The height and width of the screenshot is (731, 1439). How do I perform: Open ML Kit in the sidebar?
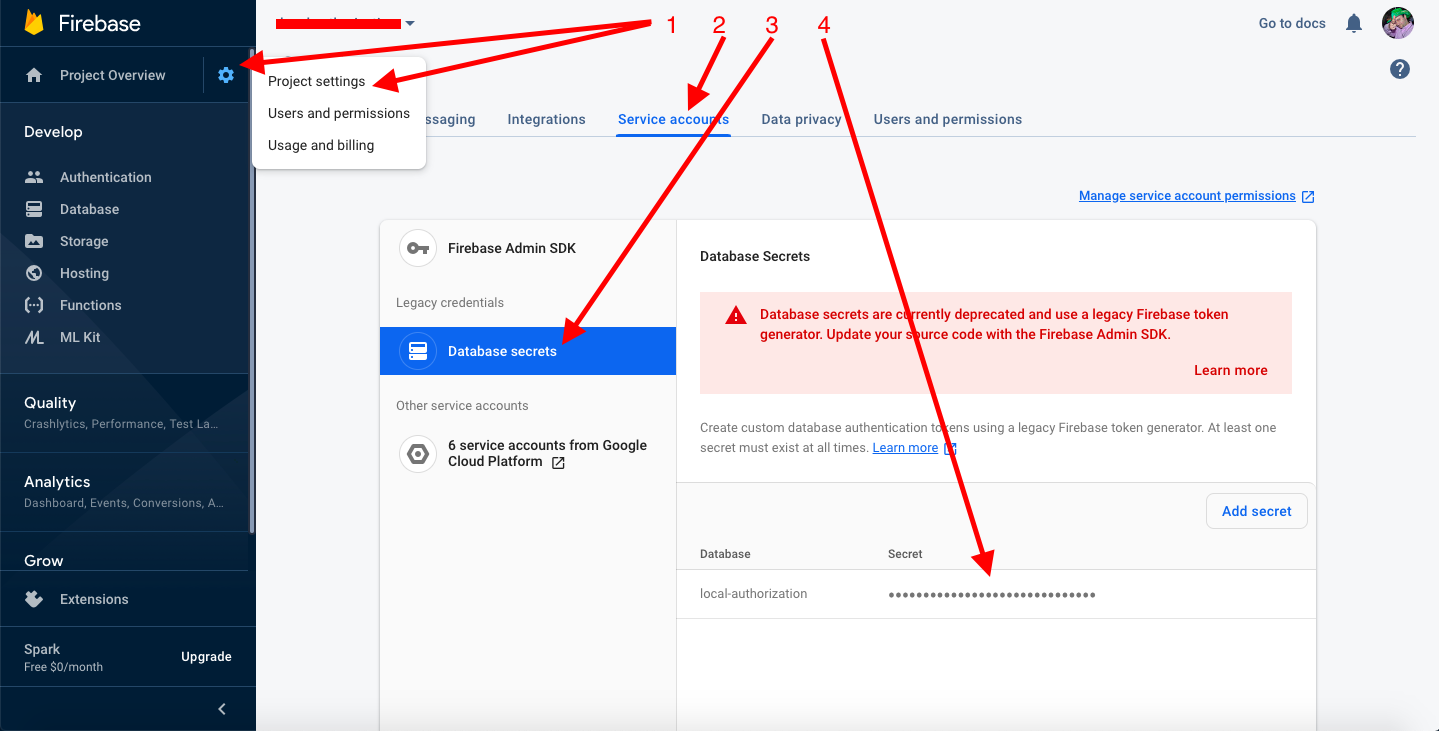click(80, 337)
